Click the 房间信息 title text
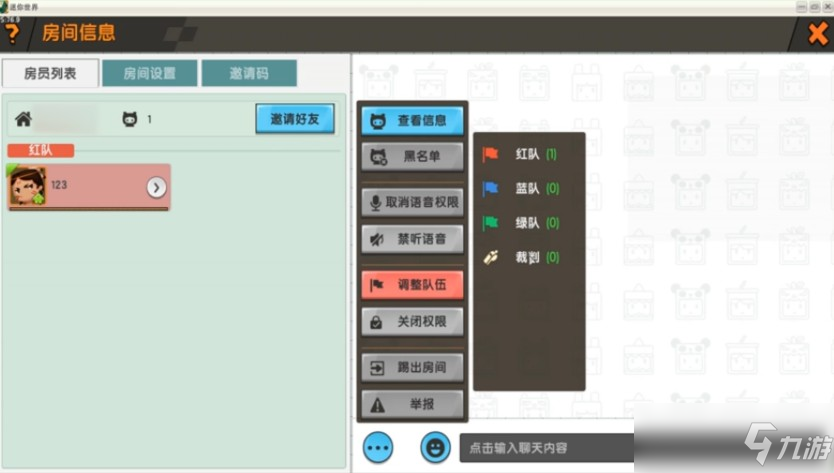Screen dimensions: 834x473 click(x=79, y=33)
